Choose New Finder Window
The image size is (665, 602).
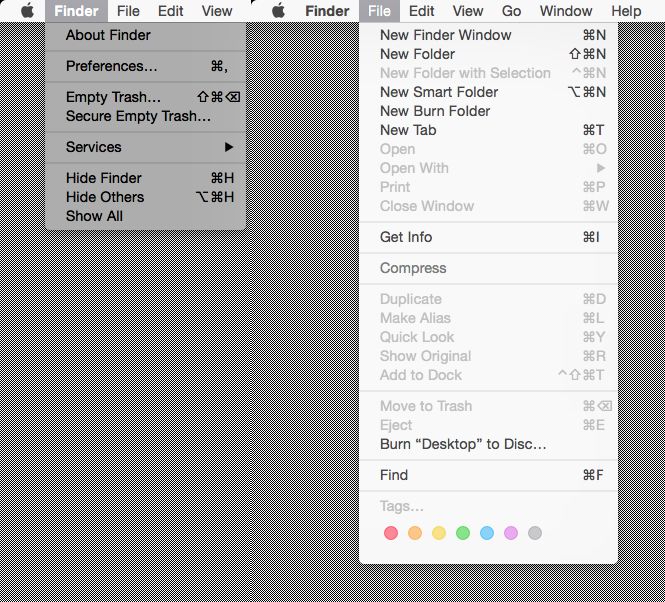pos(445,35)
